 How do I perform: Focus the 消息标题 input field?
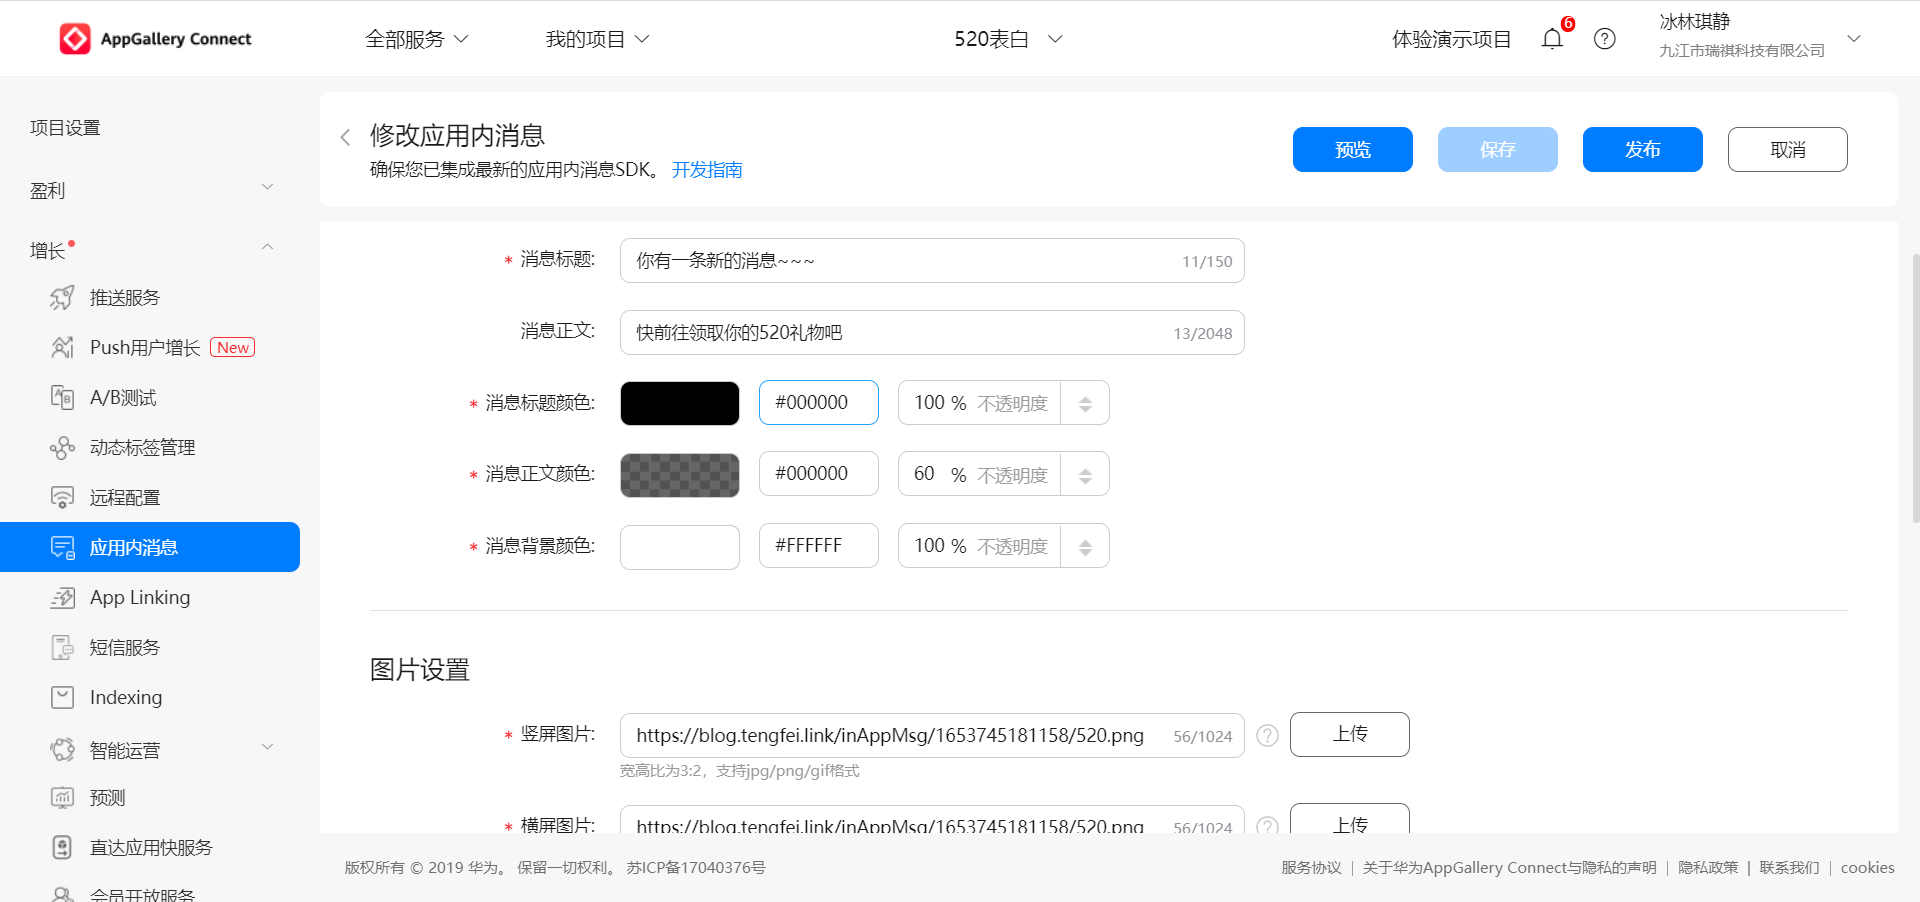932,261
